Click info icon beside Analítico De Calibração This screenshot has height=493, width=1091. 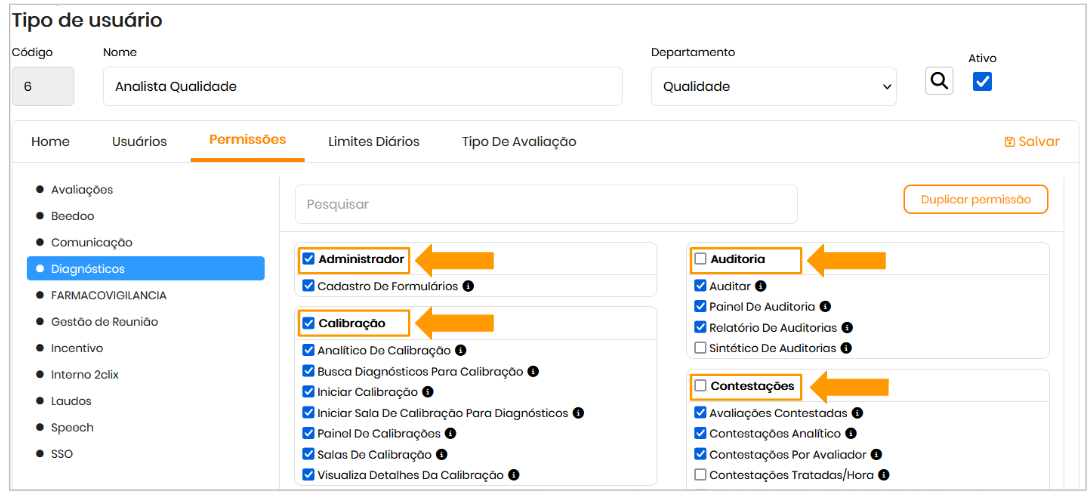click(460, 350)
